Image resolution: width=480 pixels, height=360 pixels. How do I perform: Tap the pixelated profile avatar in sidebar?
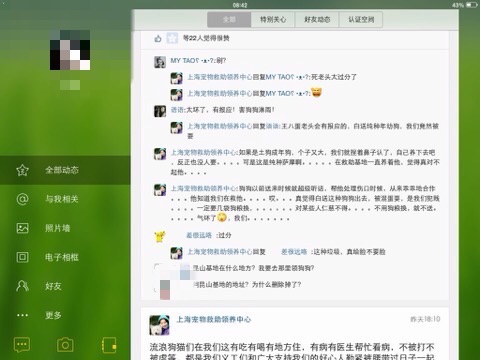[70, 50]
